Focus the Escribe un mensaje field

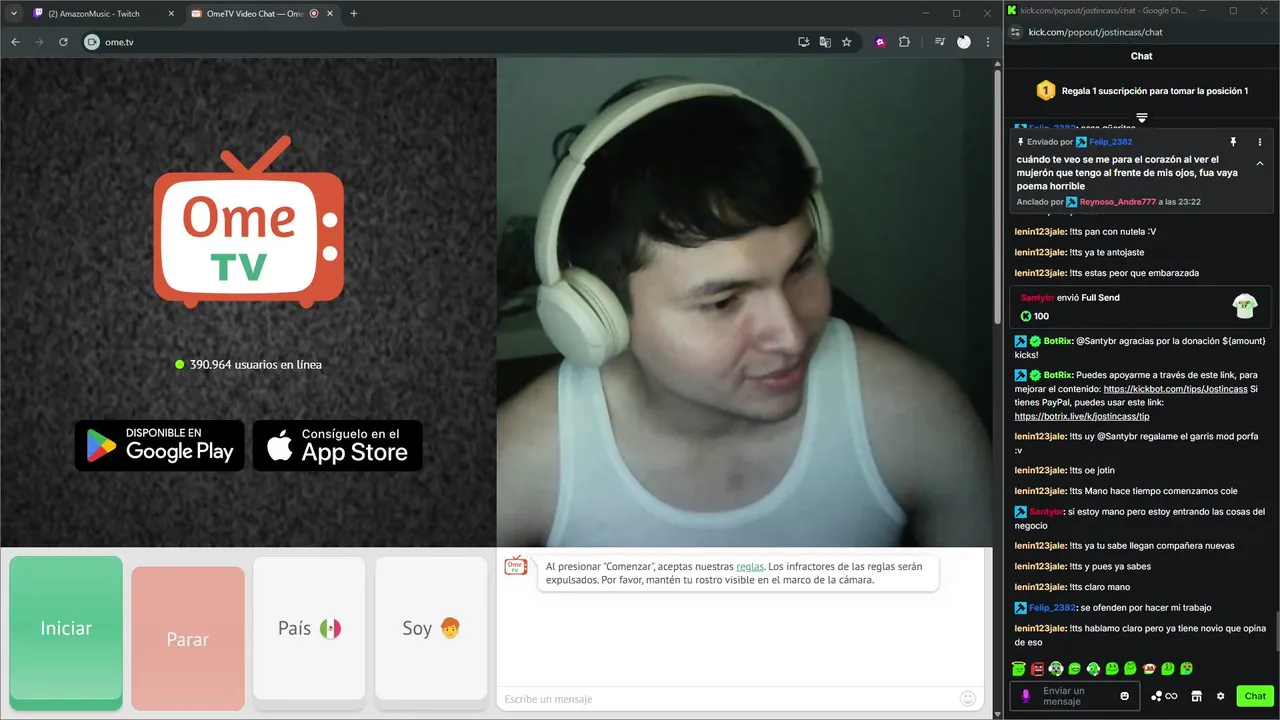(728, 699)
